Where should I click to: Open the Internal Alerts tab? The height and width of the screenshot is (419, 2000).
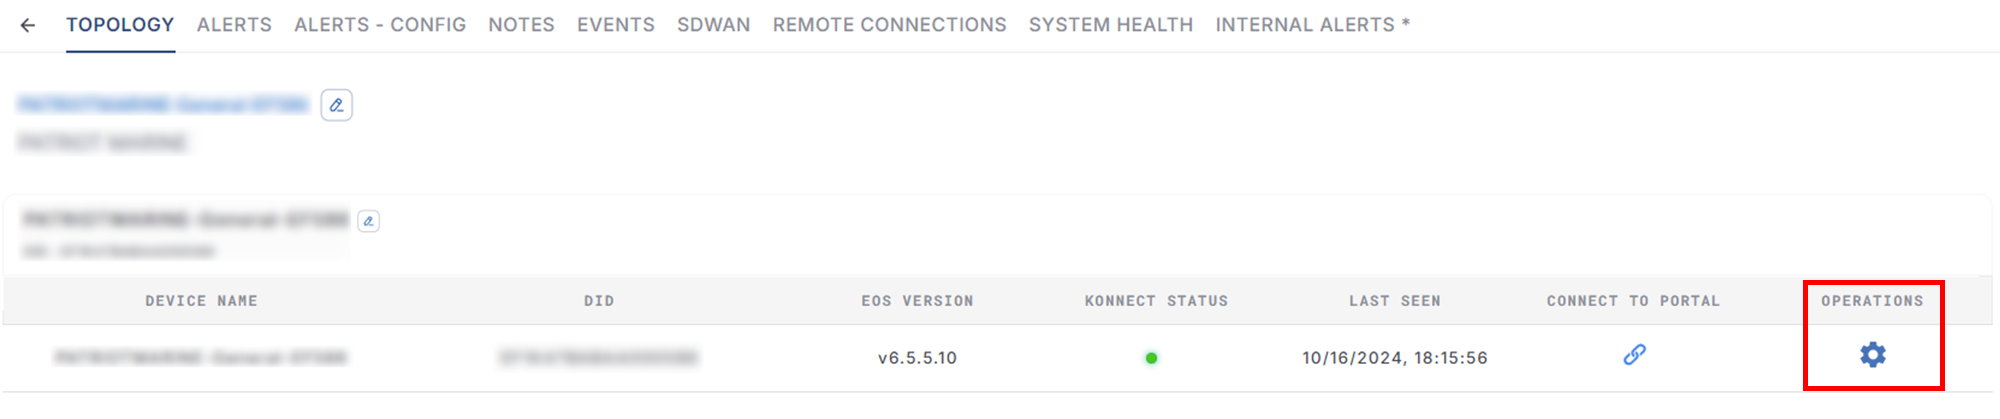(x=1312, y=25)
